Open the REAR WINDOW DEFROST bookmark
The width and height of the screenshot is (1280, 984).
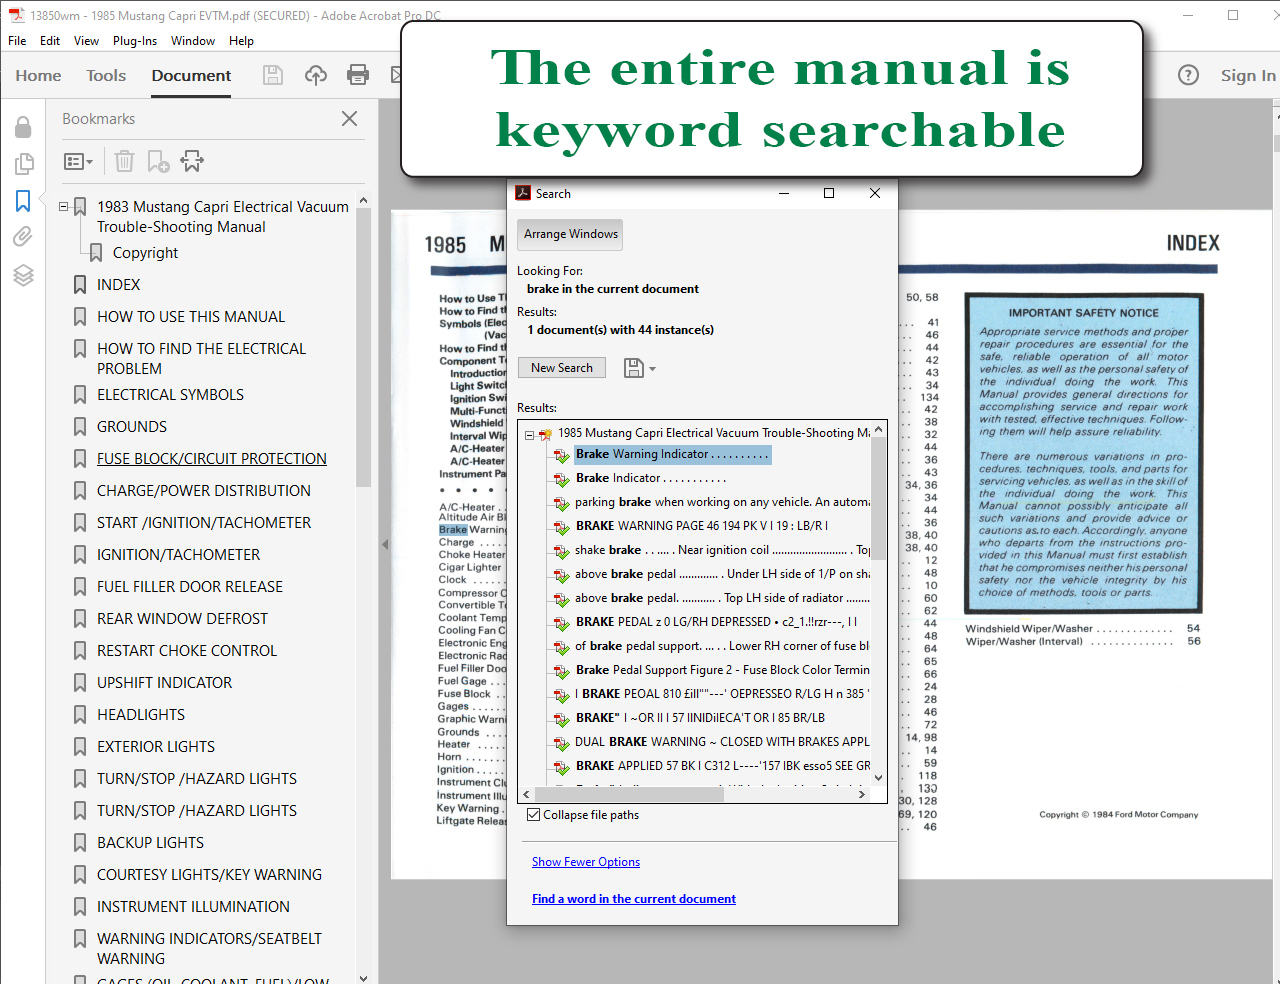tap(182, 619)
